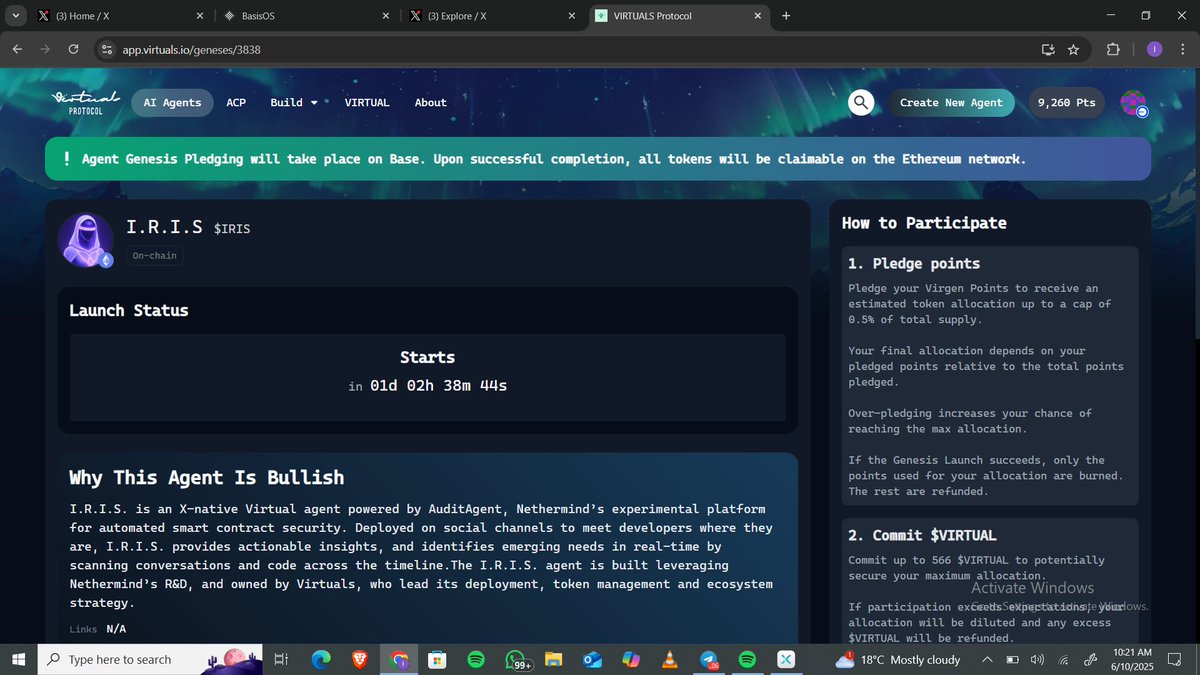Viewport: 1200px width, 675px height.
Task: Open the Chrome profile icon
Action: pyautogui.click(x=1154, y=49)
